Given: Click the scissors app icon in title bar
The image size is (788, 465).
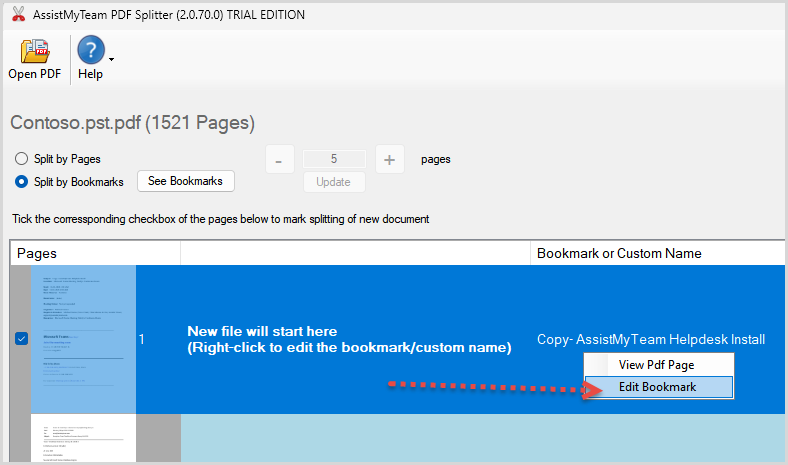Looking at the screenshot, I should (x=17, y=15).
